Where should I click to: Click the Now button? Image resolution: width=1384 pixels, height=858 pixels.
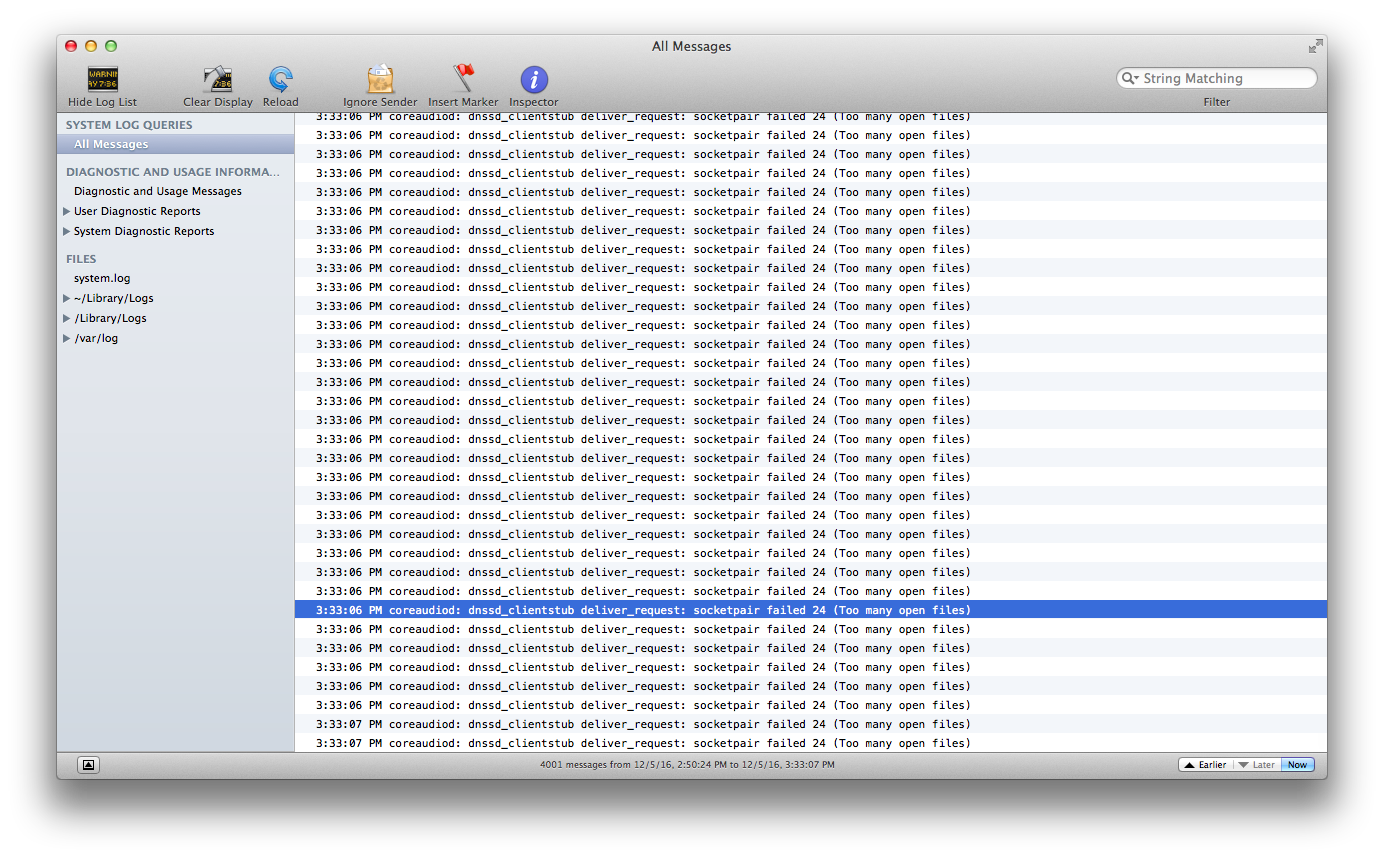coord(1297,765)
